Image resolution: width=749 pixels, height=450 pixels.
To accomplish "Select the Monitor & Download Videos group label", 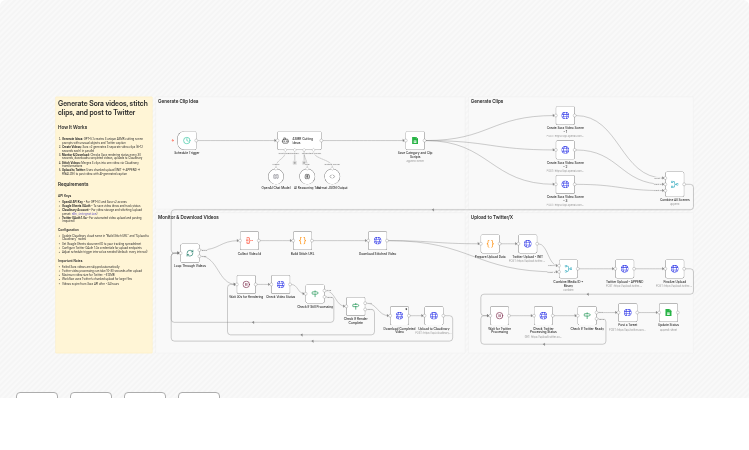I will 188,217.
